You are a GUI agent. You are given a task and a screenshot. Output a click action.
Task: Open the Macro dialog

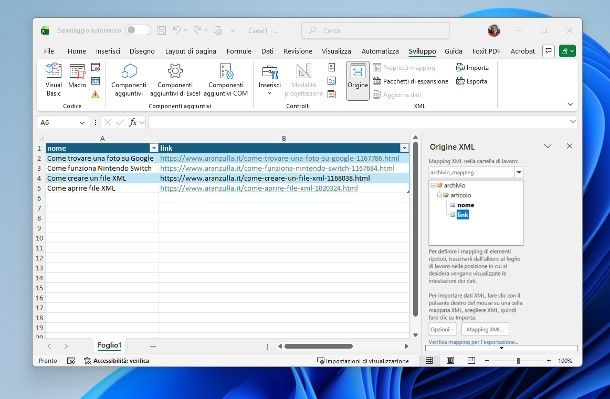77,76
